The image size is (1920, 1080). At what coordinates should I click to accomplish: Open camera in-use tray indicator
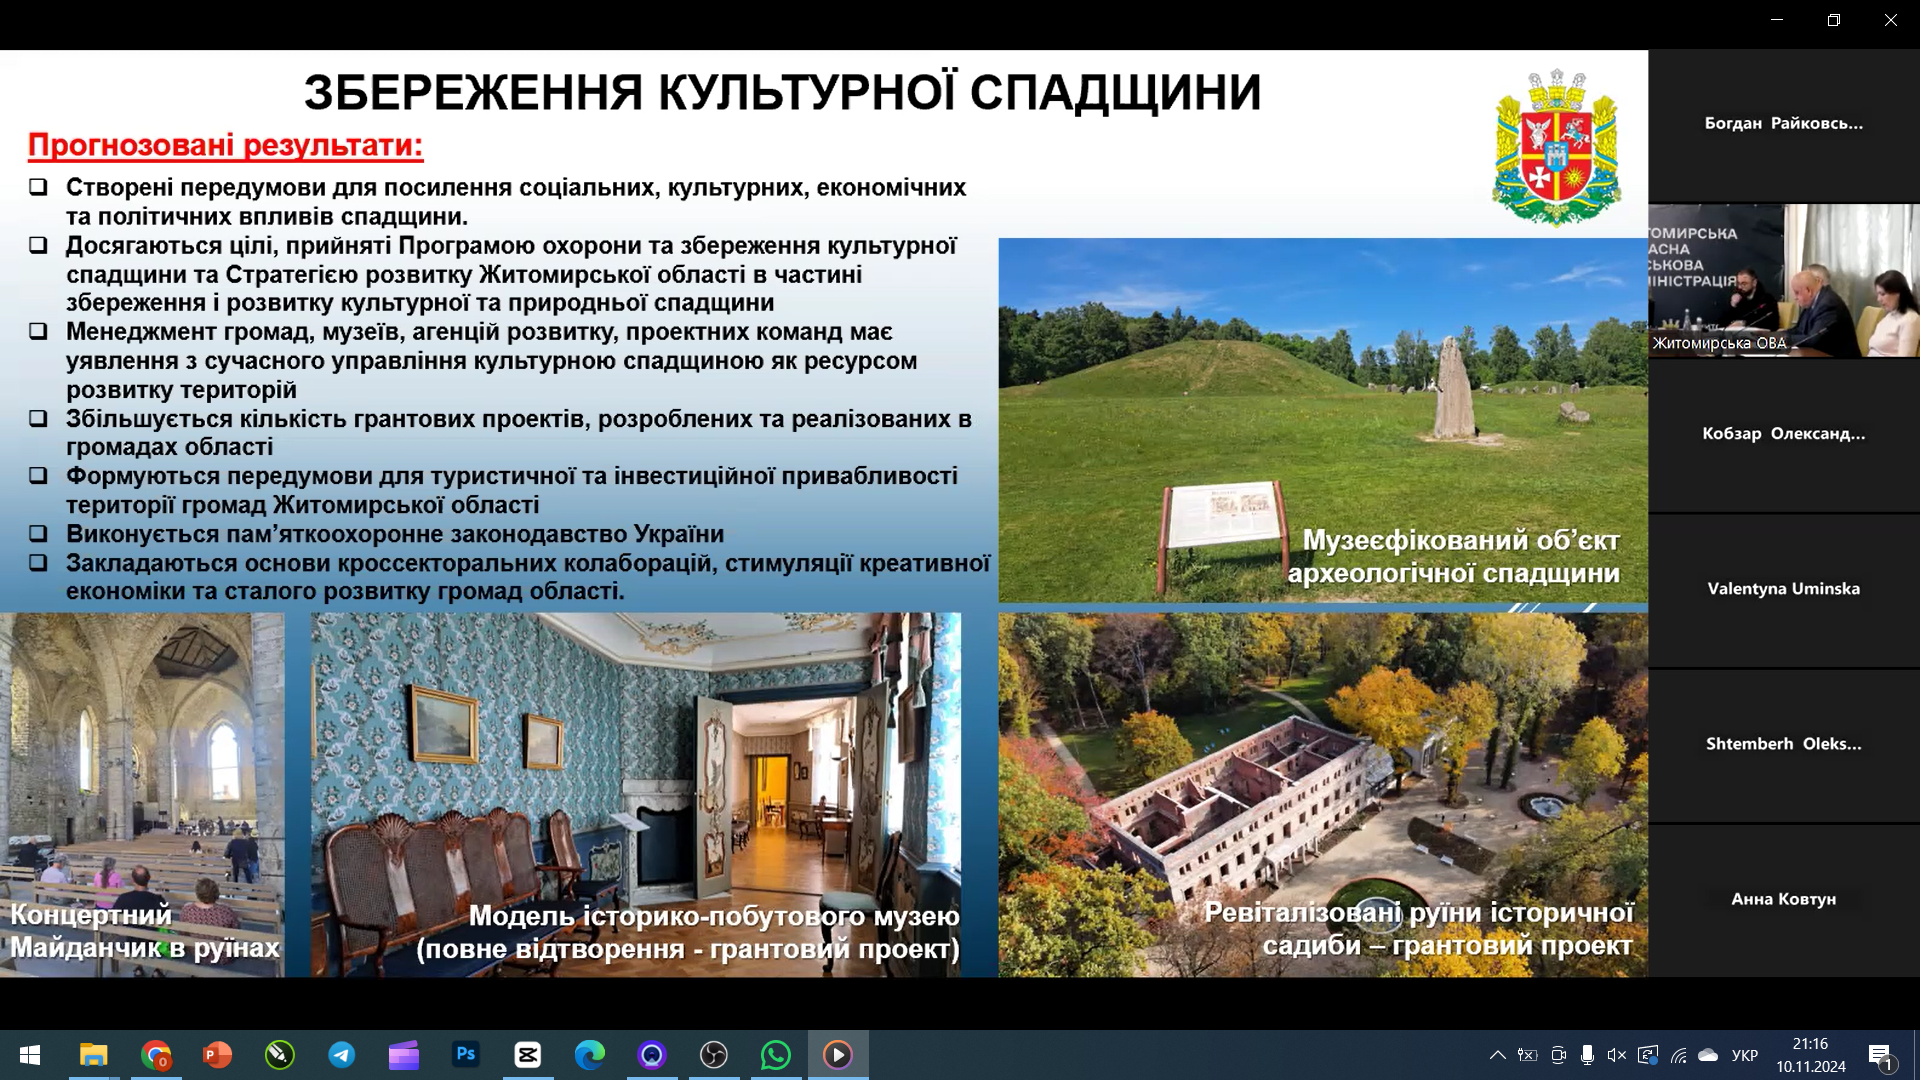(1558, 1055)
